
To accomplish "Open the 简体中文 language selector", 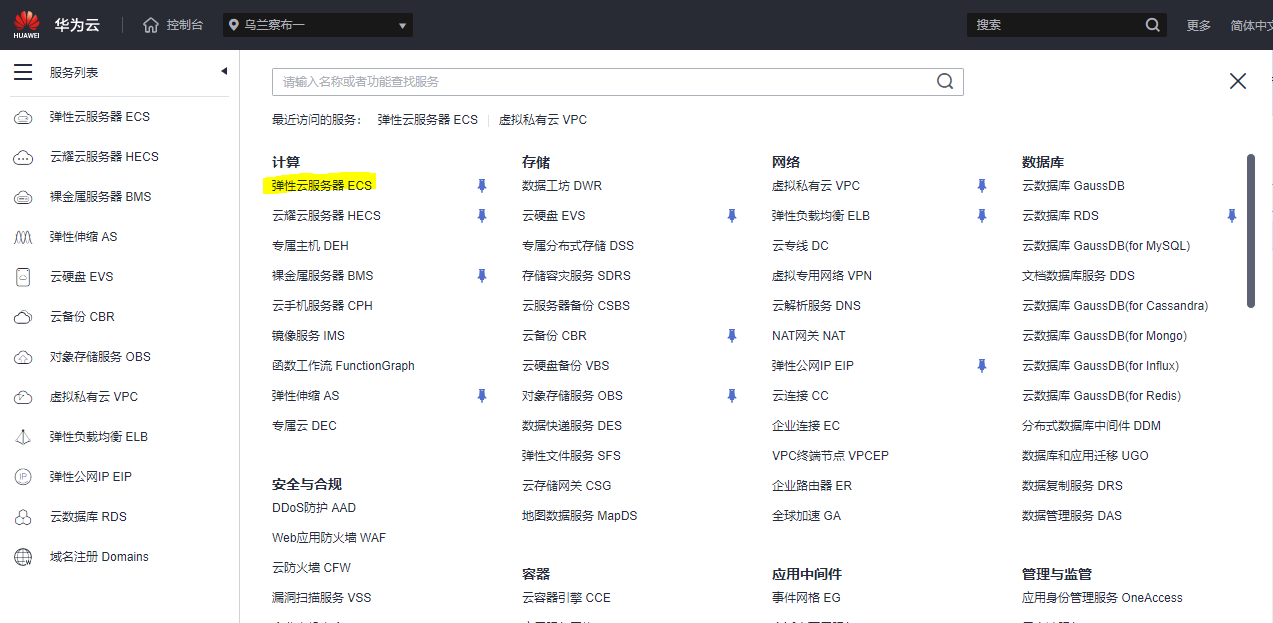I will tap(1252, 24).
